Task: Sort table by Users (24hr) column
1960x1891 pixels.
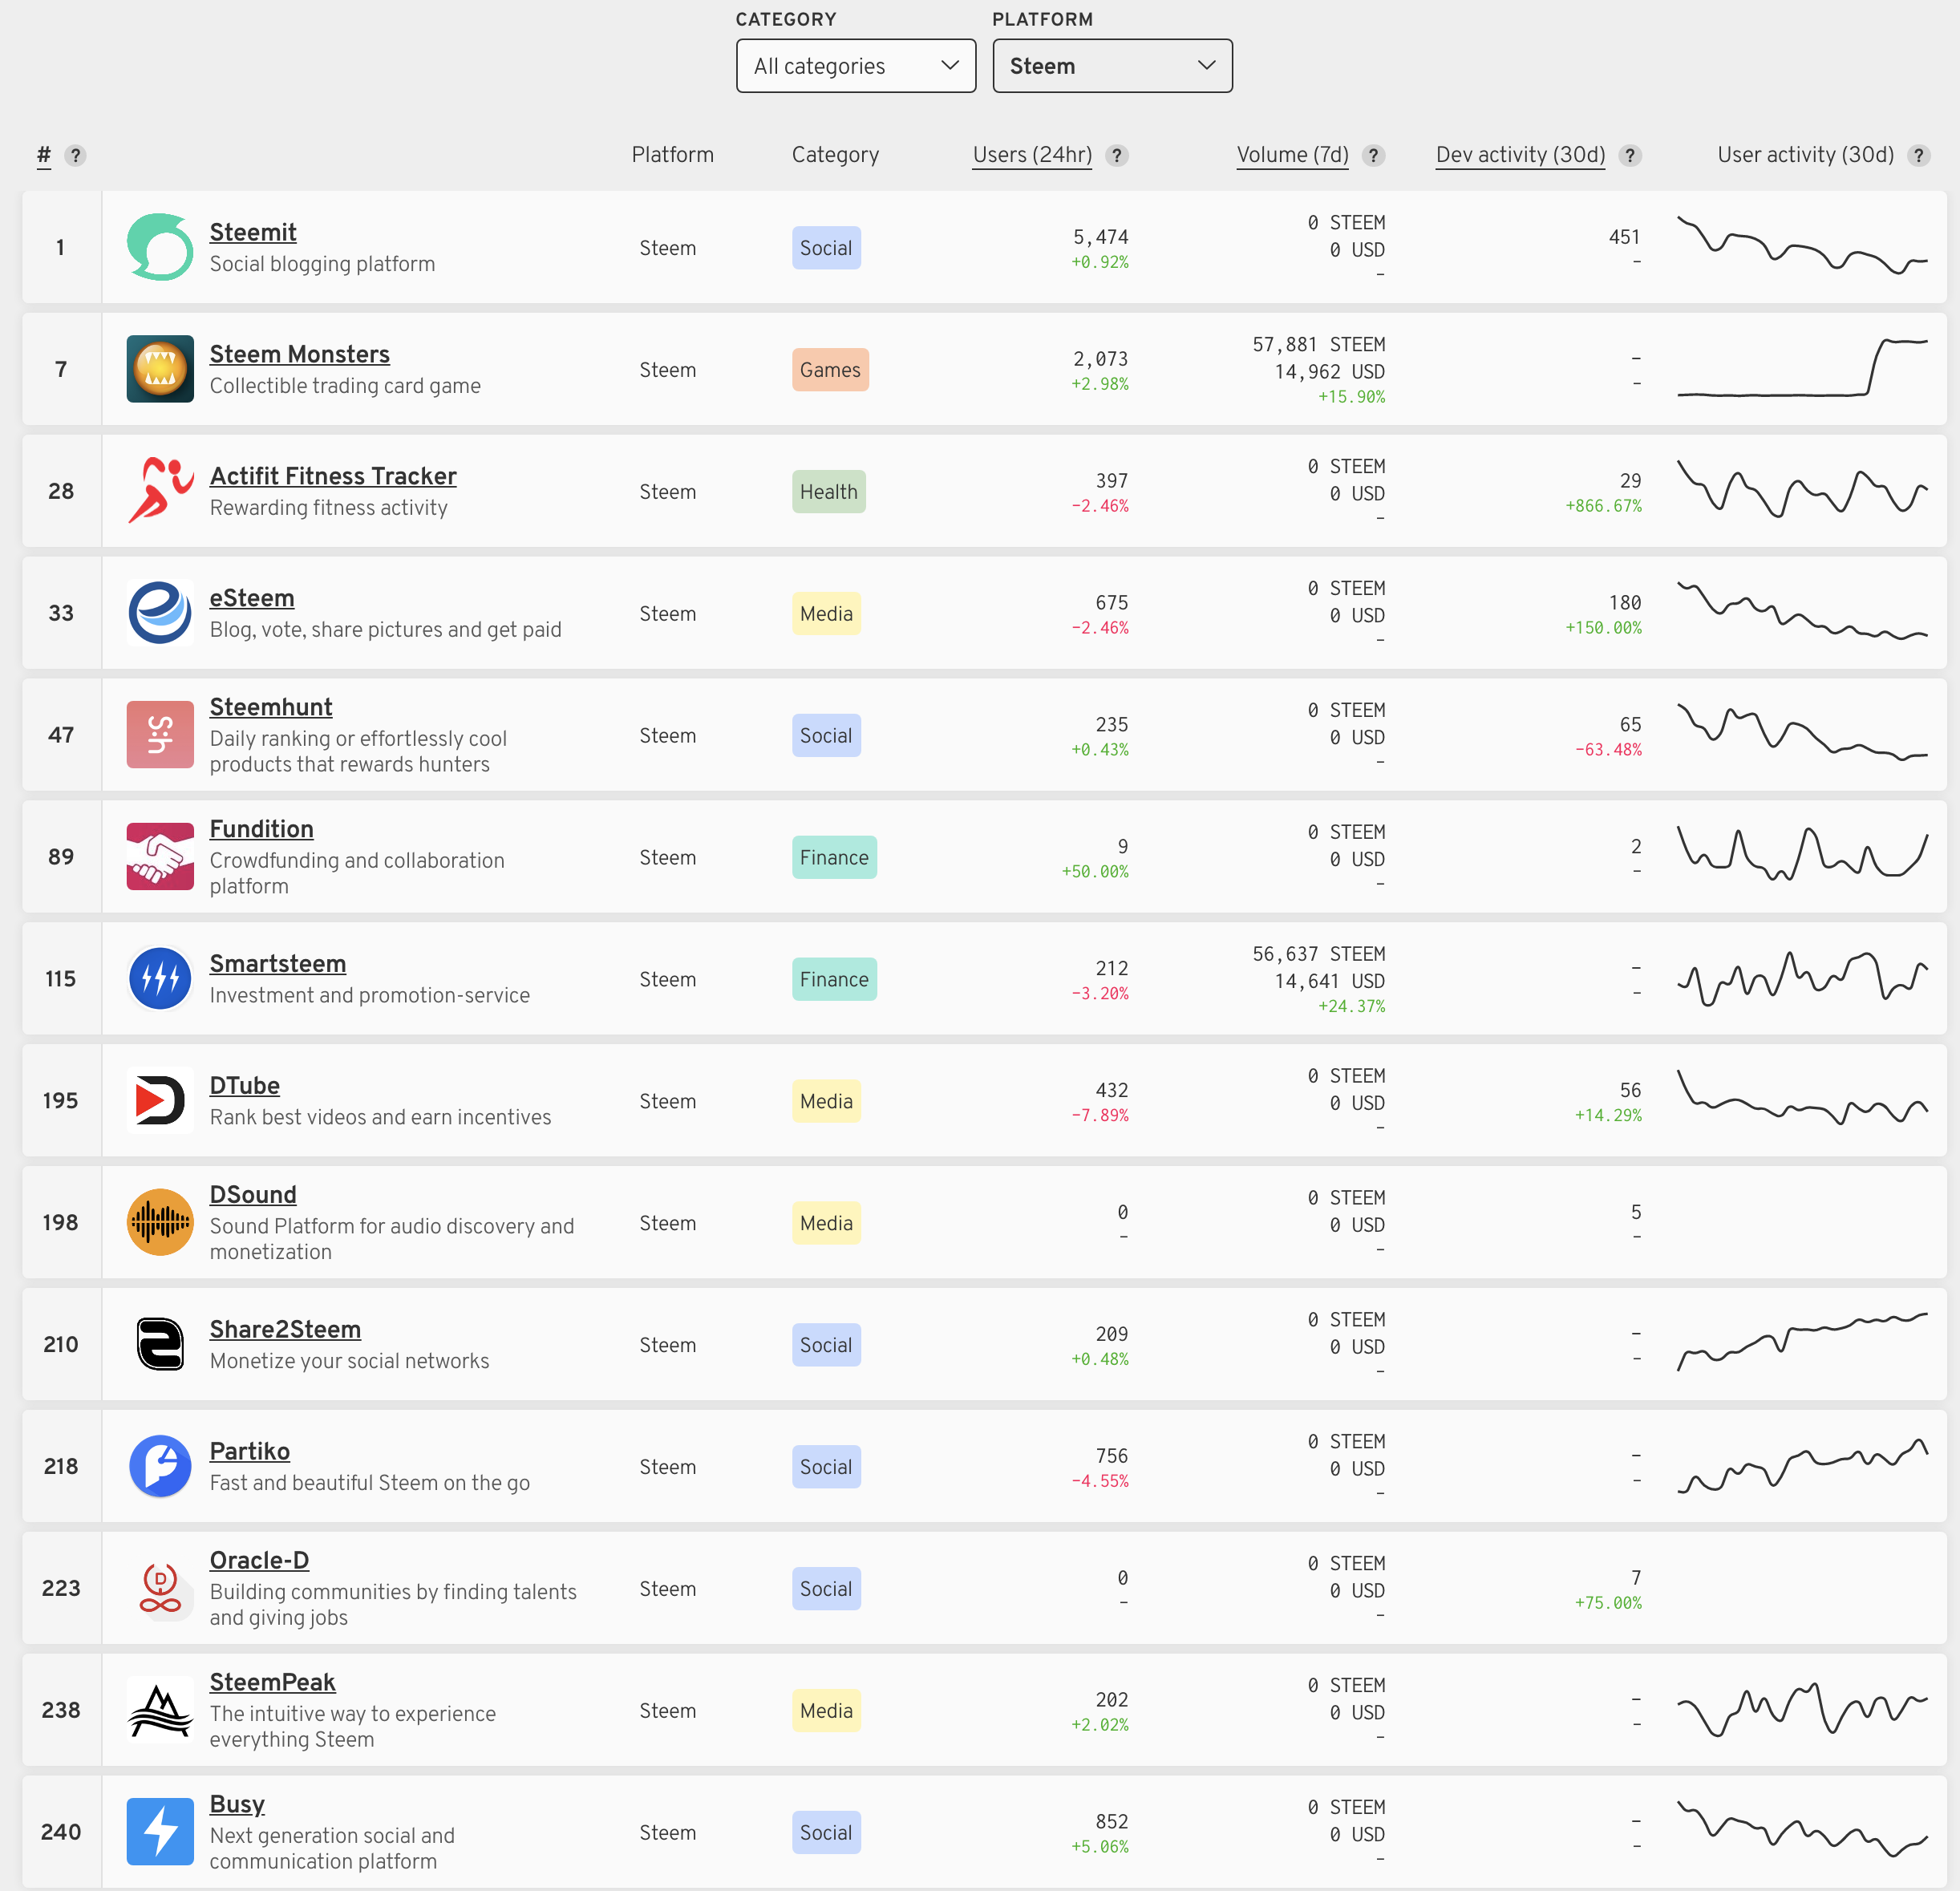Action: (x=1031, y=155)
